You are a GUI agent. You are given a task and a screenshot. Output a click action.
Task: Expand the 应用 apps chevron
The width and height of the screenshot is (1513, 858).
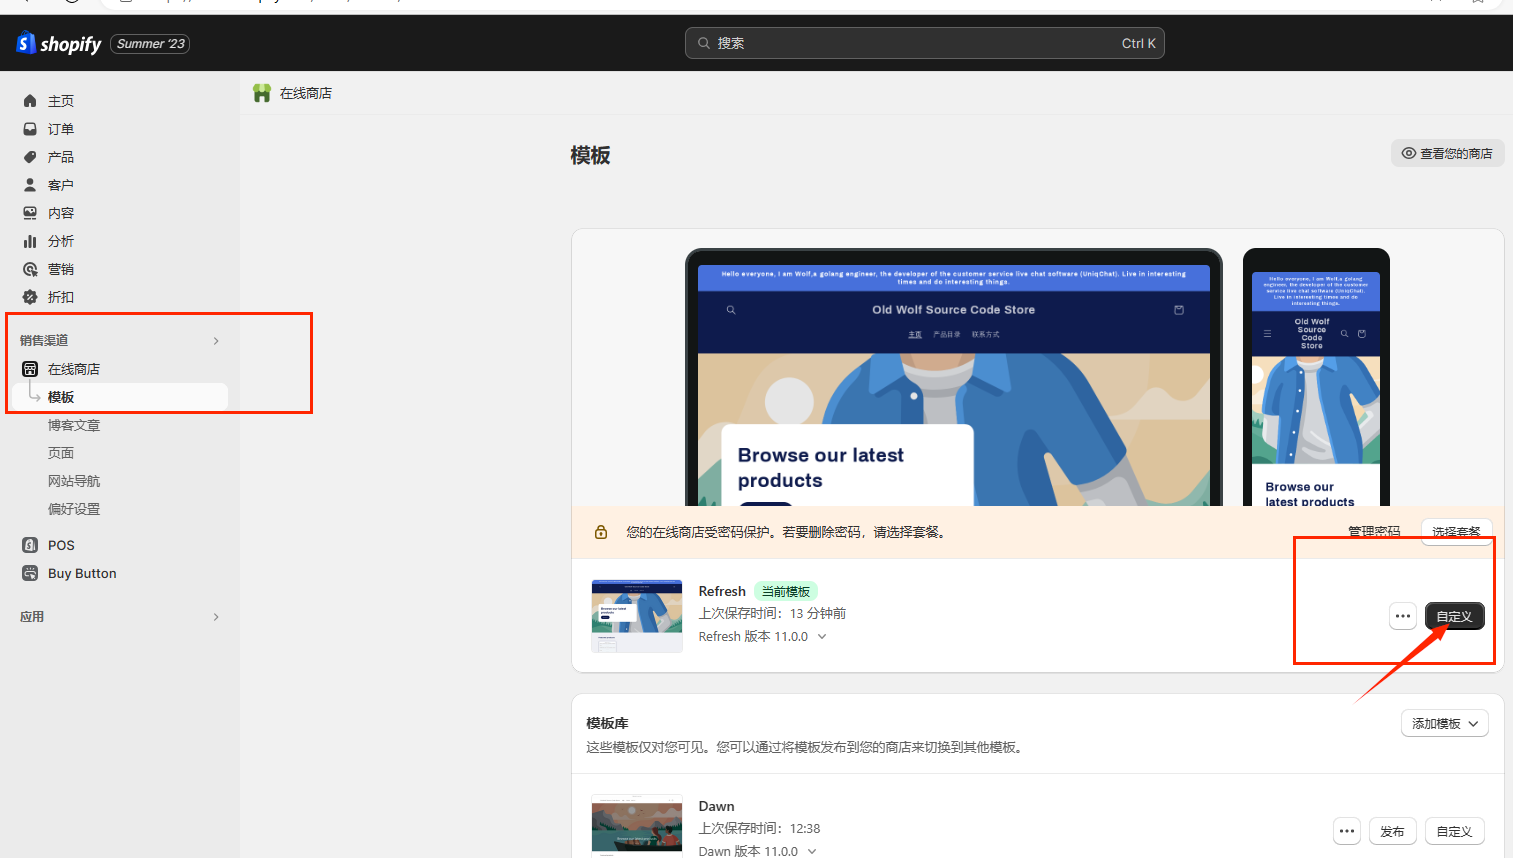(x=216, y=617)
